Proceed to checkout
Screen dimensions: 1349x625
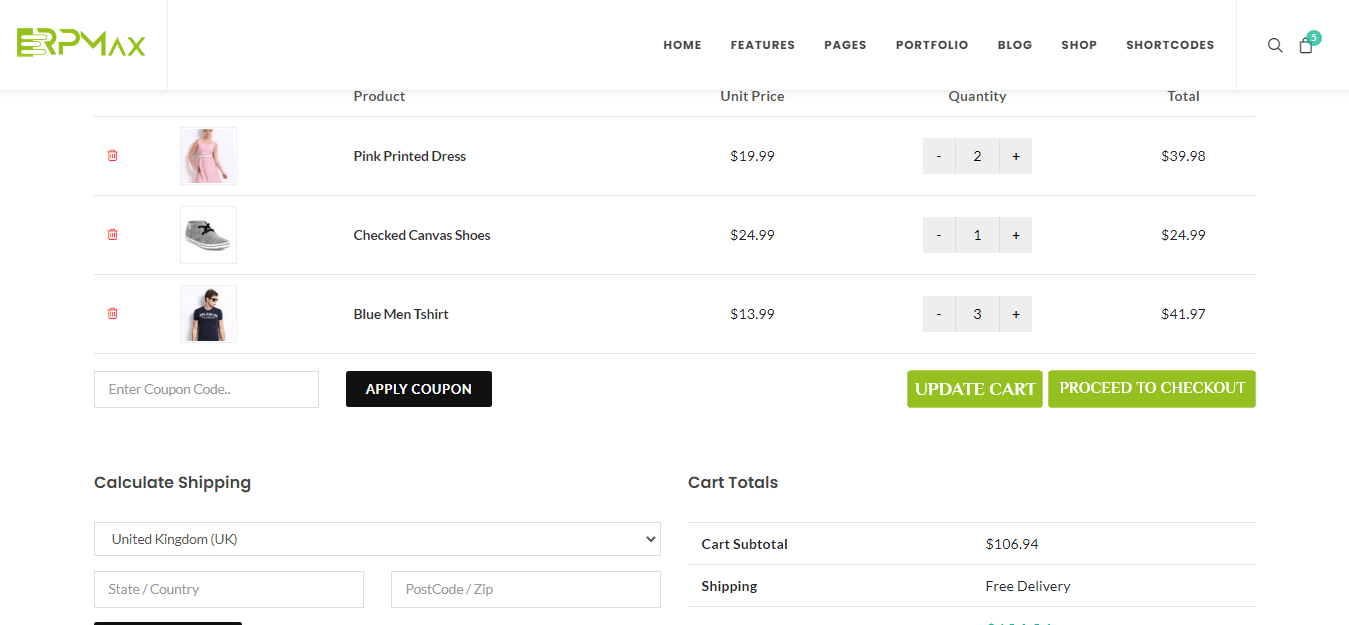(x=1151, y=389)
